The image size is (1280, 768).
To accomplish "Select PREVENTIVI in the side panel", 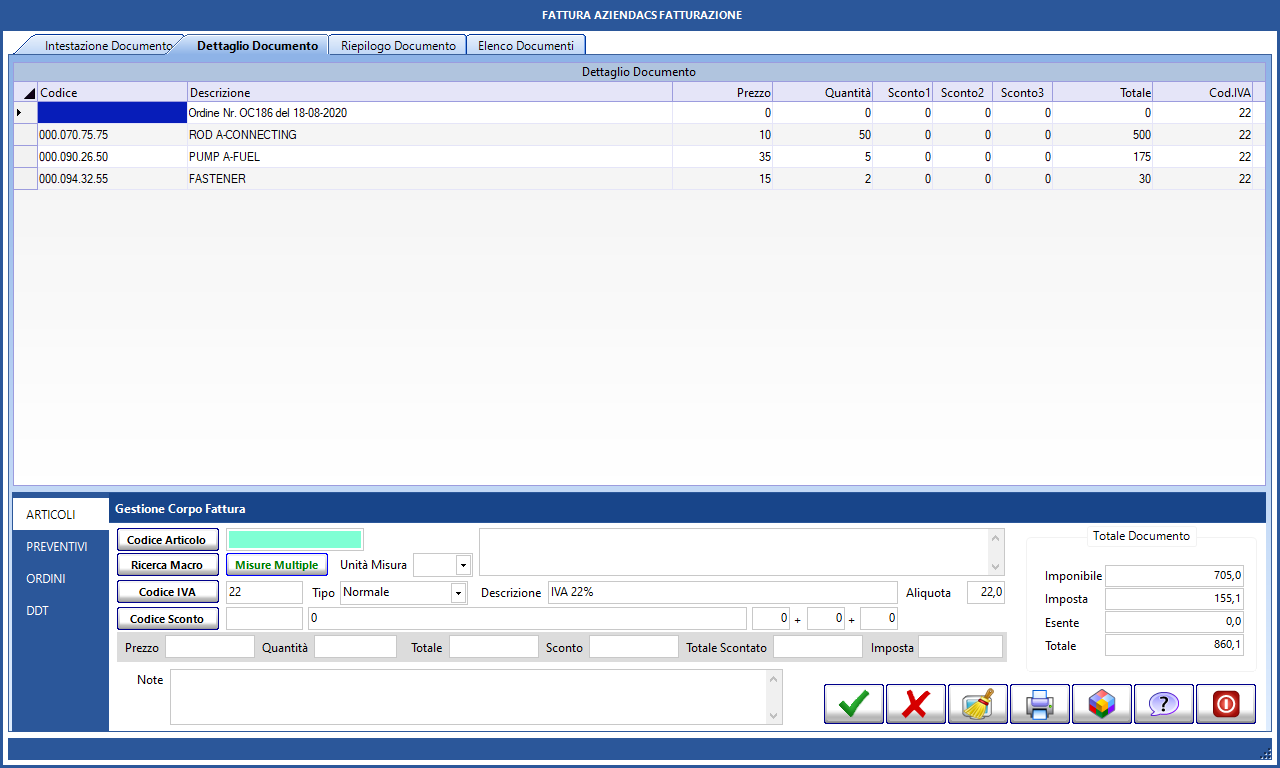I will pos(57,547).
